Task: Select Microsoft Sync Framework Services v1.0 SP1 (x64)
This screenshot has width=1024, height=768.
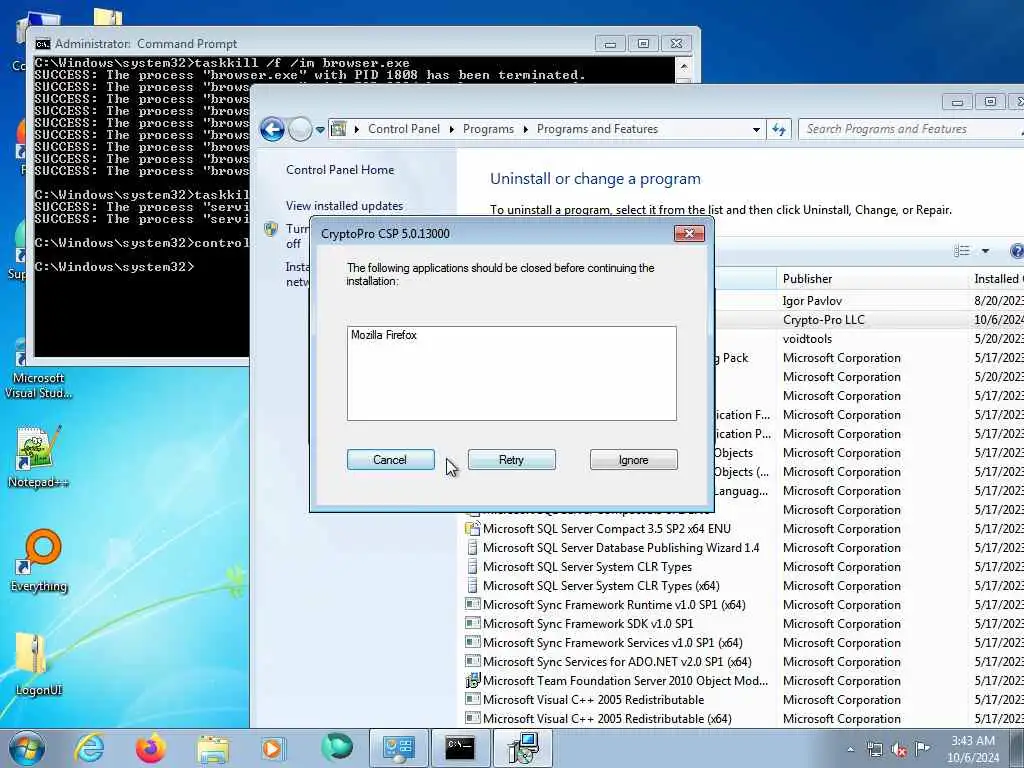Action: tap(613, 643)
